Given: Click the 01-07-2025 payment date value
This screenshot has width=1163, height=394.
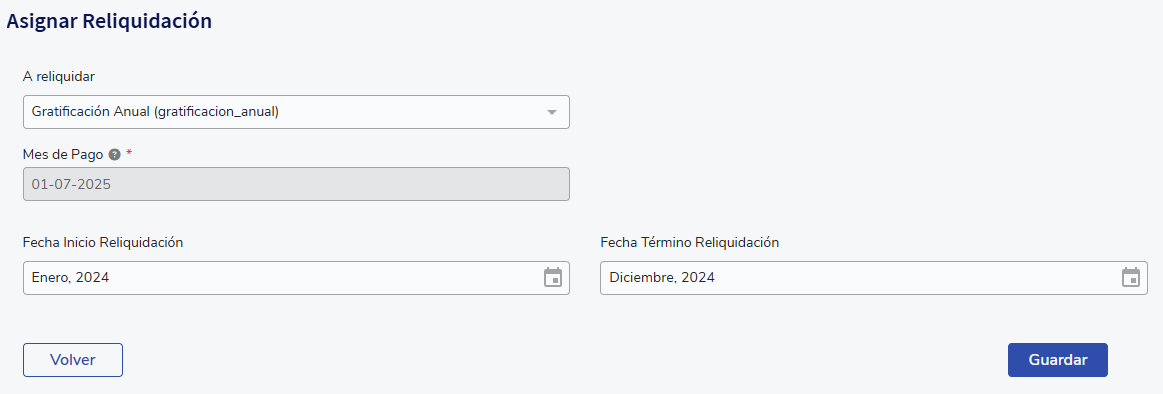Looking at the screenshot, I should coord(71,184).
